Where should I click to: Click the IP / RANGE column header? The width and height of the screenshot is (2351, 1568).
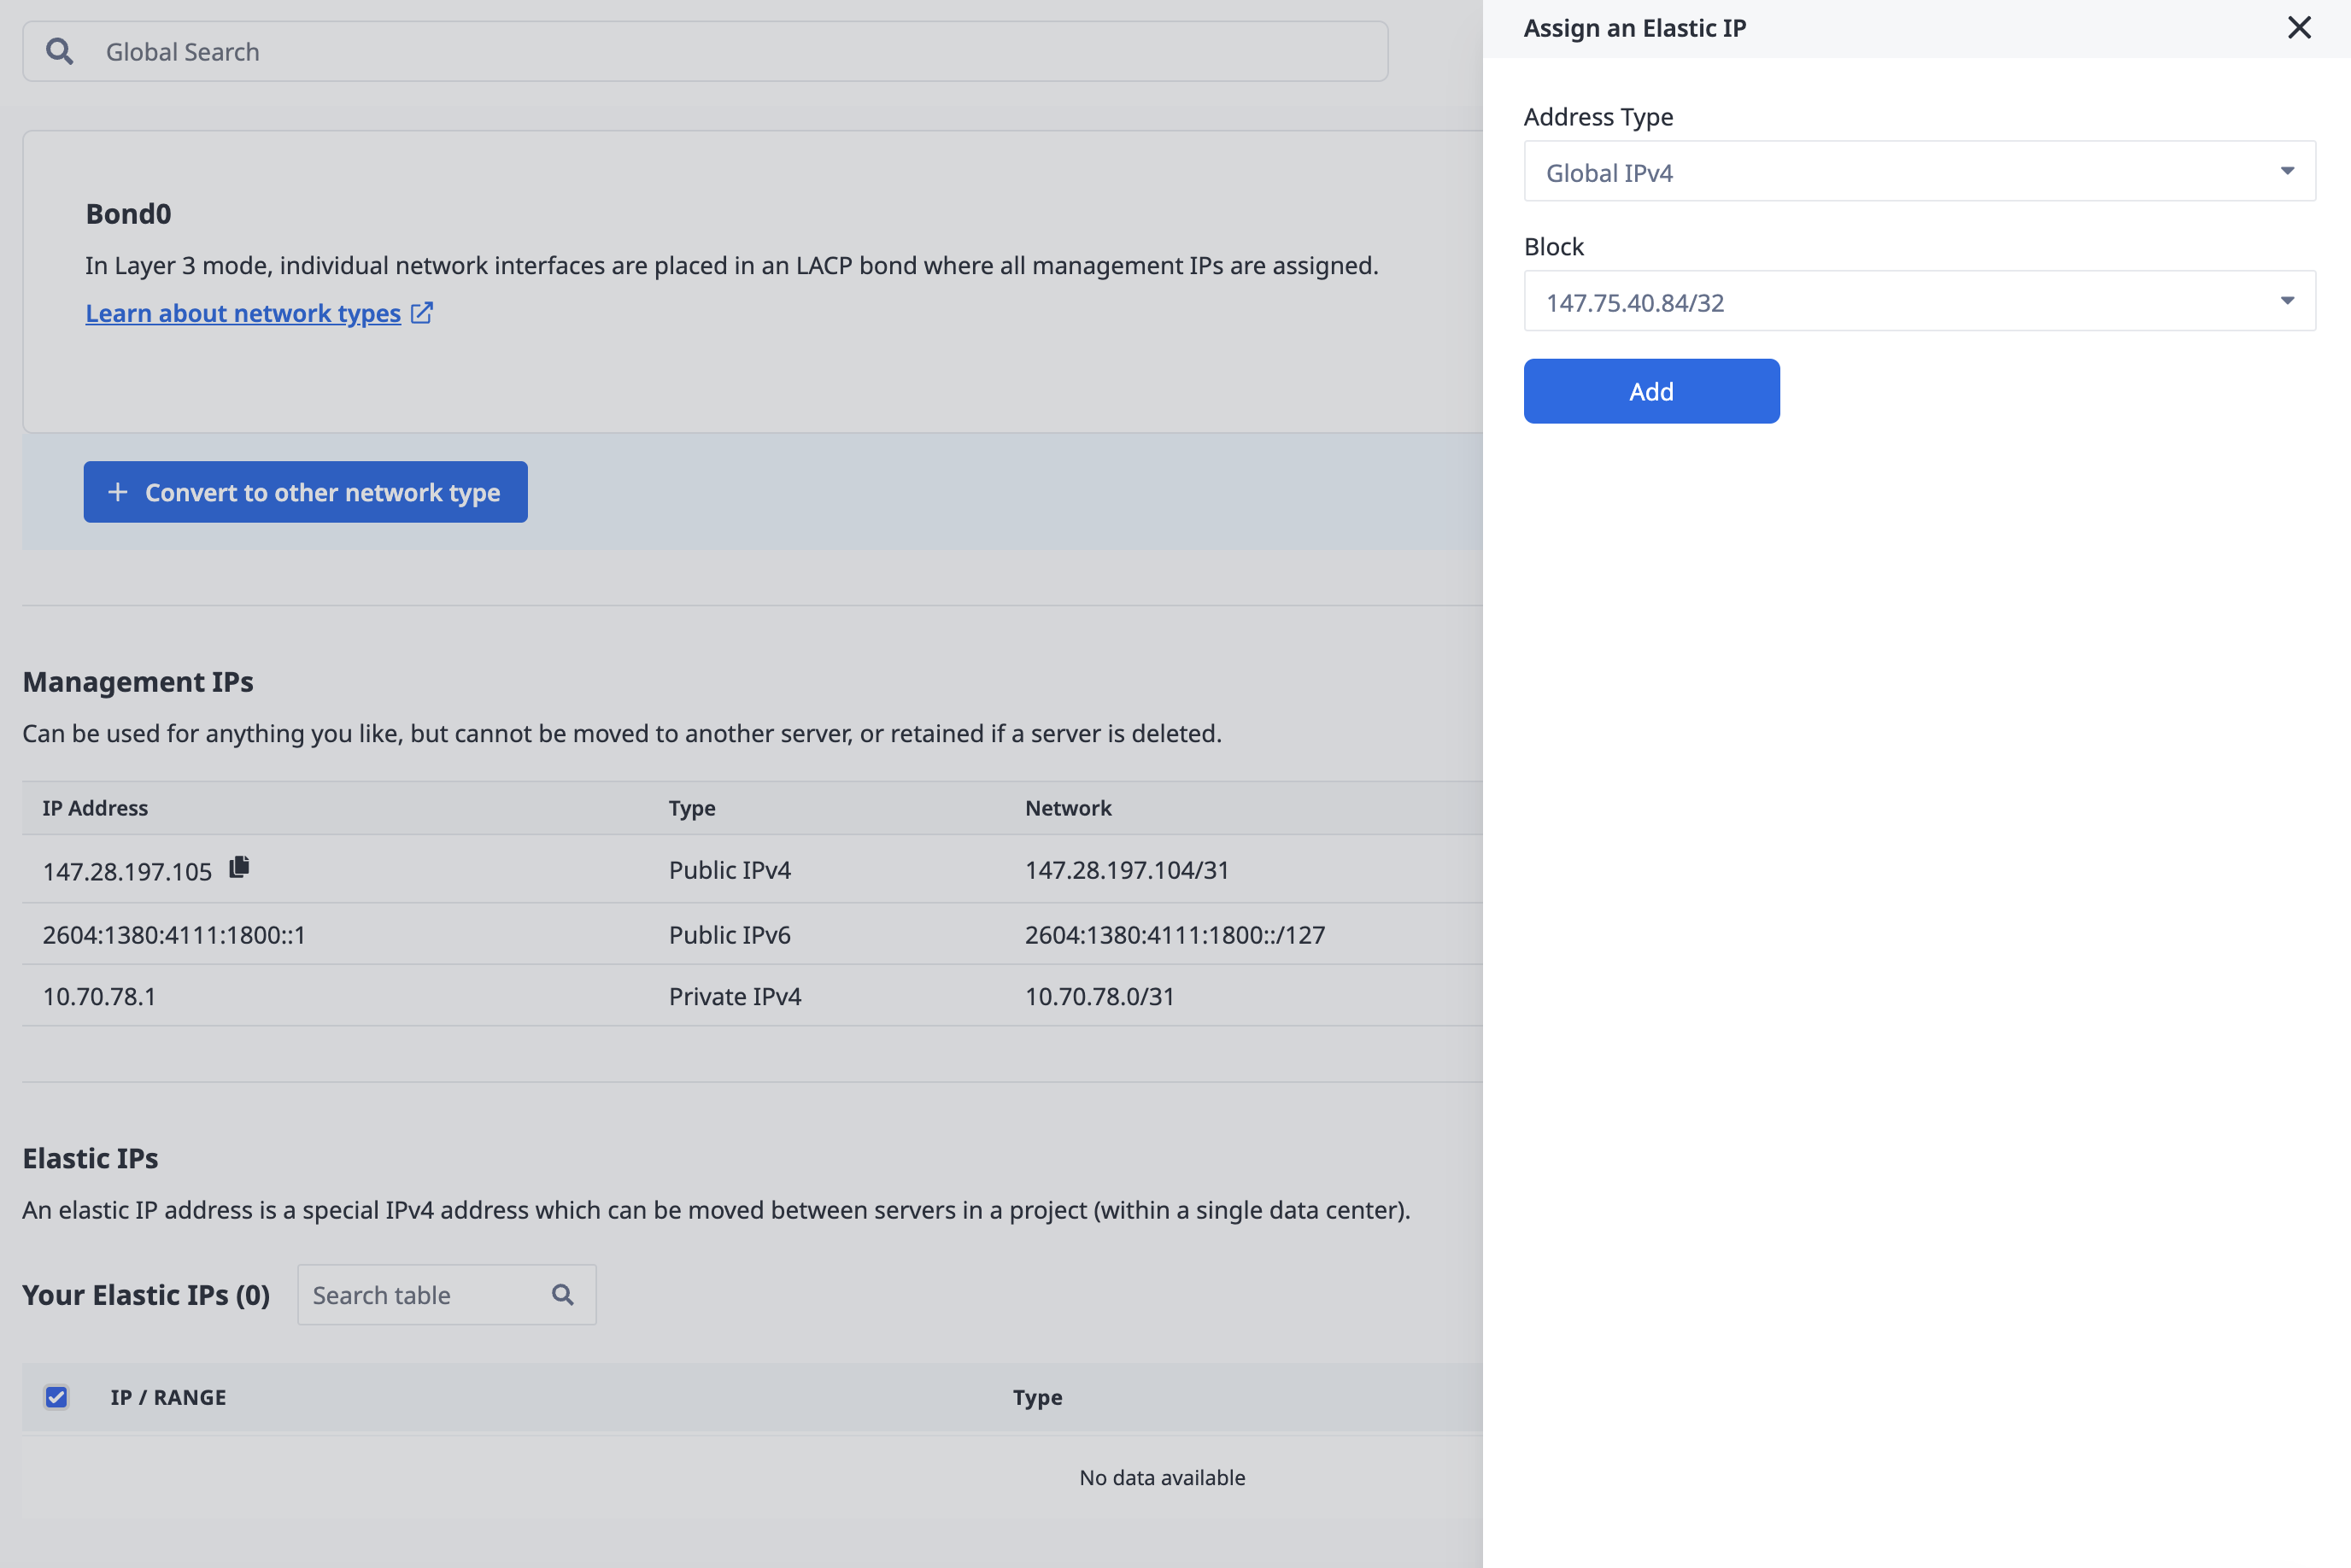(168, 1397)
